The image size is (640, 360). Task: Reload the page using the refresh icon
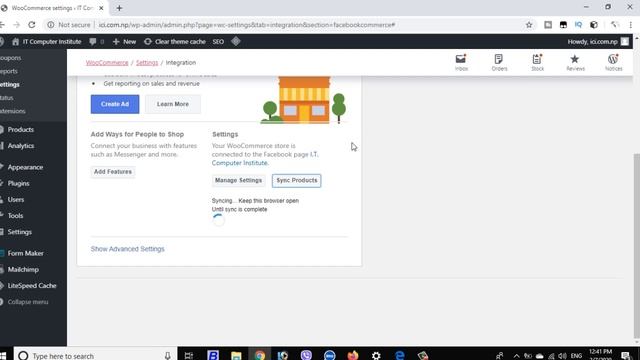pos(32,25)
